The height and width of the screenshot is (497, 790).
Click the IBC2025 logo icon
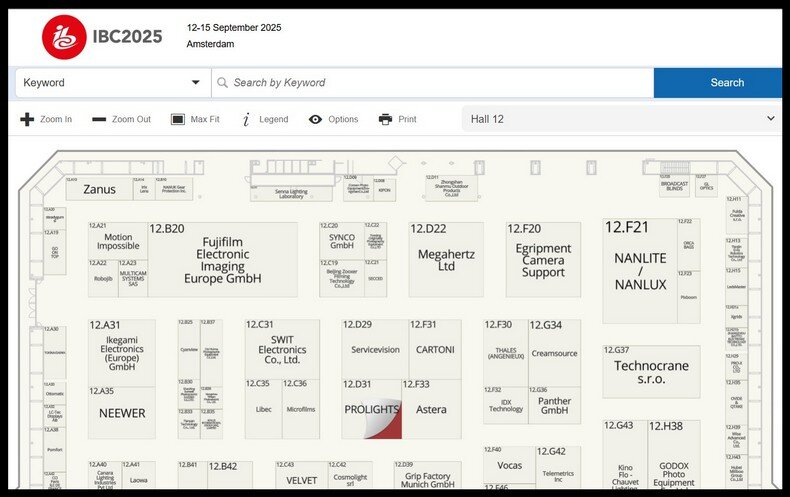pyautogui.click(x=64, y=36)
